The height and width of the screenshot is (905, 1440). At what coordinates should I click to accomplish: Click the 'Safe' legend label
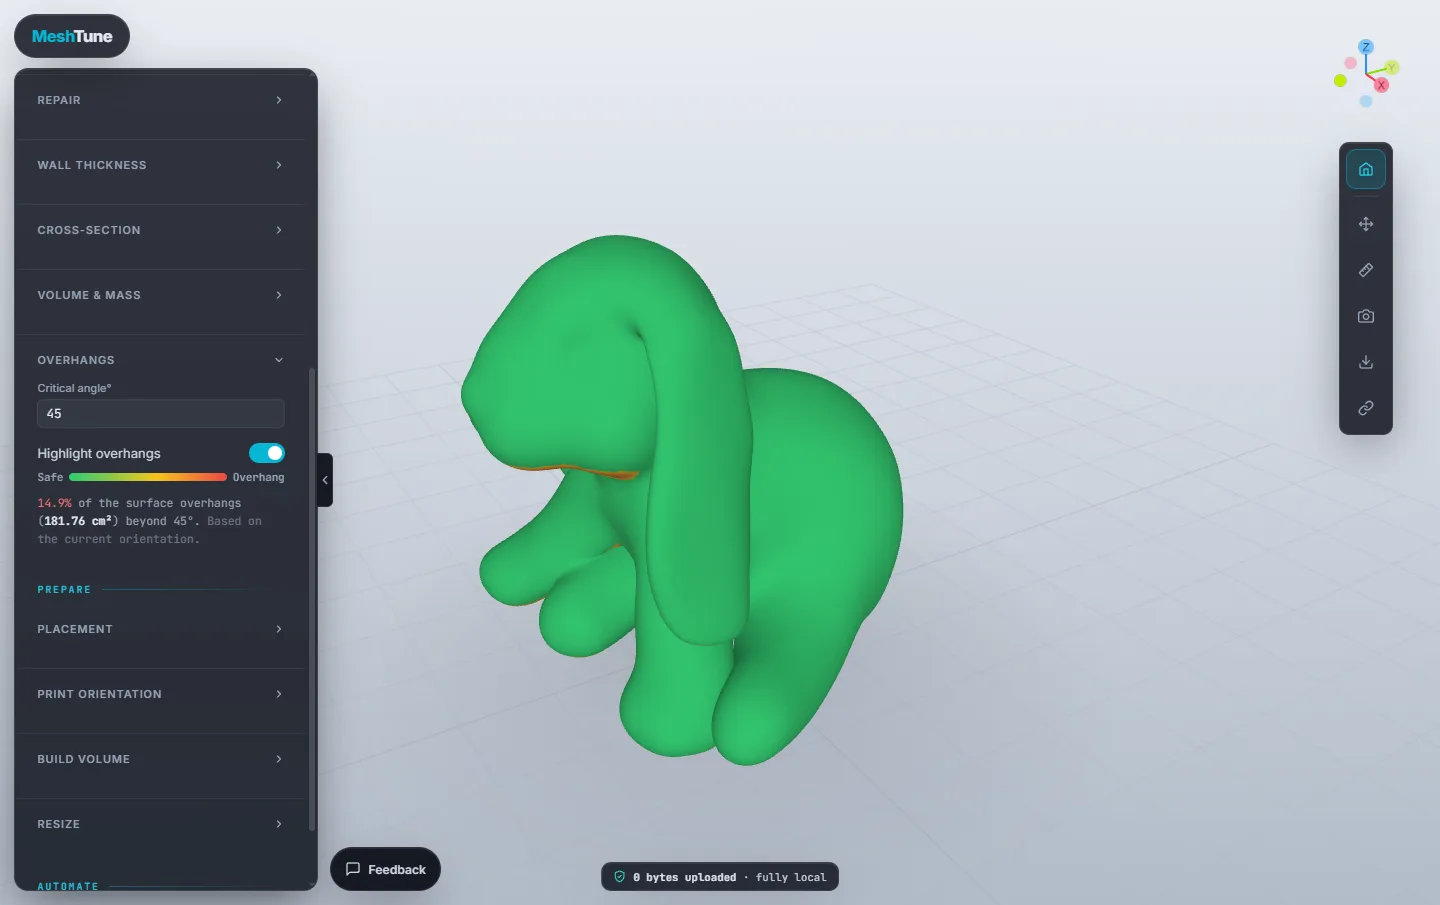50,477
